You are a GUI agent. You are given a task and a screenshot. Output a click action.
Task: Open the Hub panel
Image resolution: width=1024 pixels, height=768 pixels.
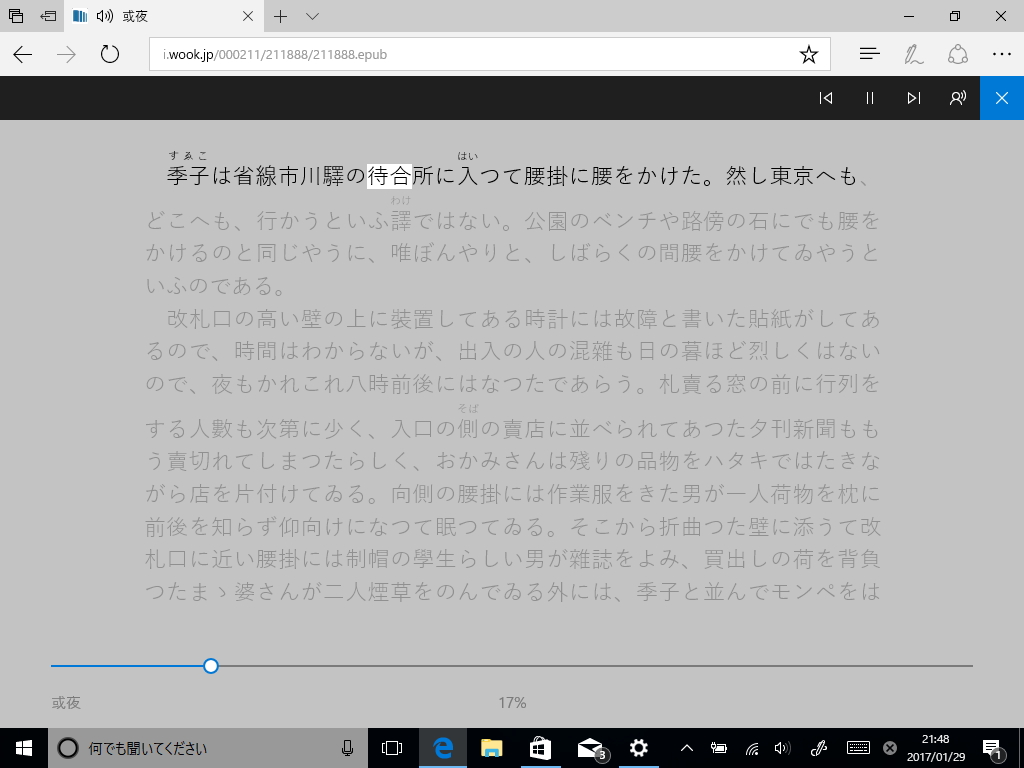pyautogui.click(x=869, y=54)
